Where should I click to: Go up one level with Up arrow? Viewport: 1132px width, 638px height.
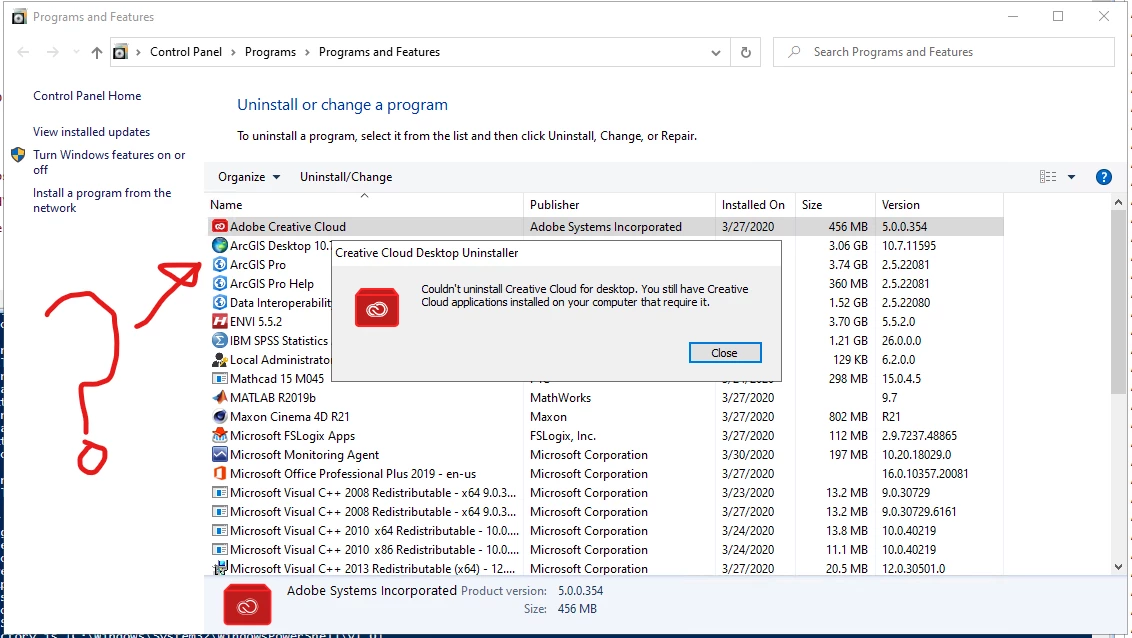[97, 52]
